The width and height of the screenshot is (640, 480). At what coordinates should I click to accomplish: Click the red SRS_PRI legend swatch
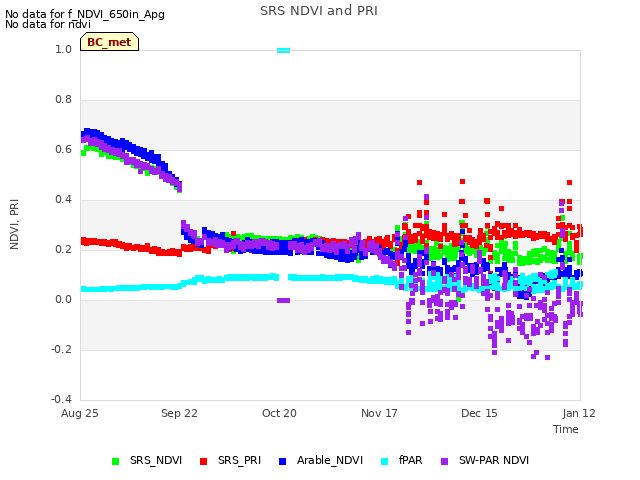point(203,461)
